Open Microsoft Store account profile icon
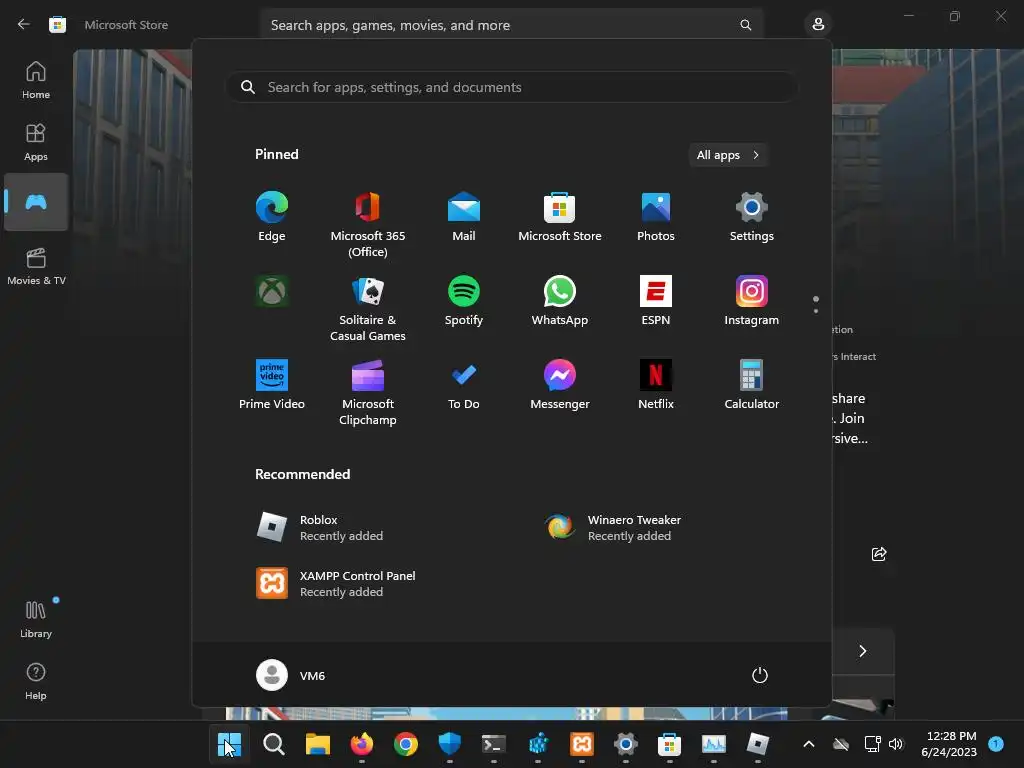 pos(818,25)
